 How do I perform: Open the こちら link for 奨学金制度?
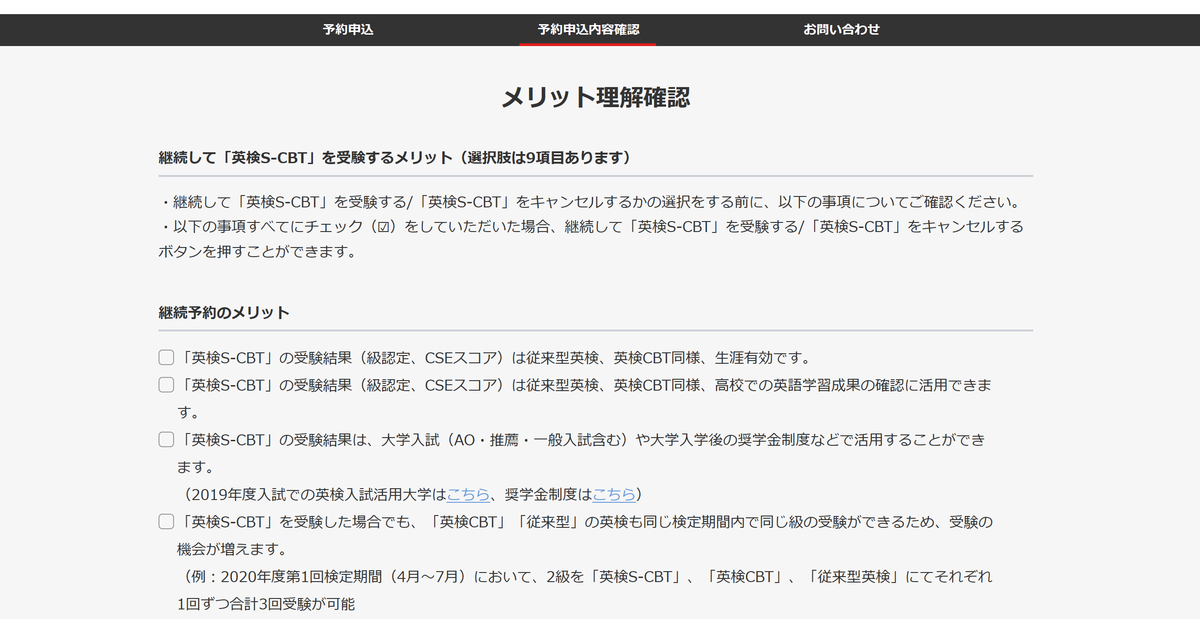[x=614, y=494]
